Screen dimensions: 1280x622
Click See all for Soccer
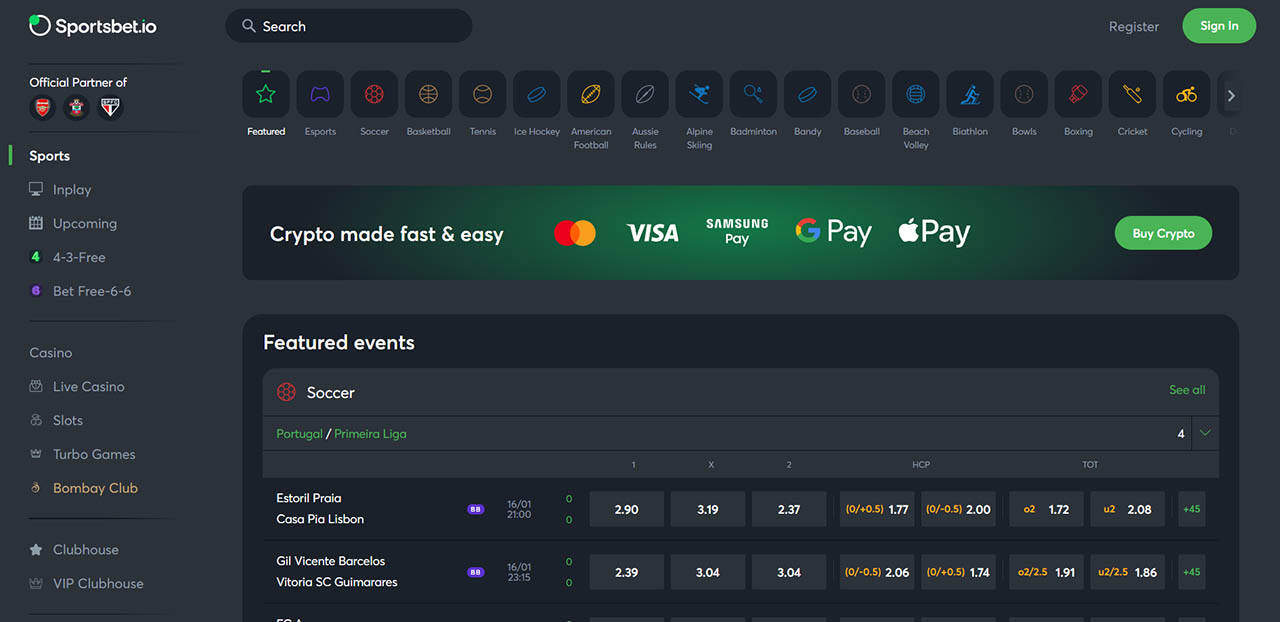1187,390
